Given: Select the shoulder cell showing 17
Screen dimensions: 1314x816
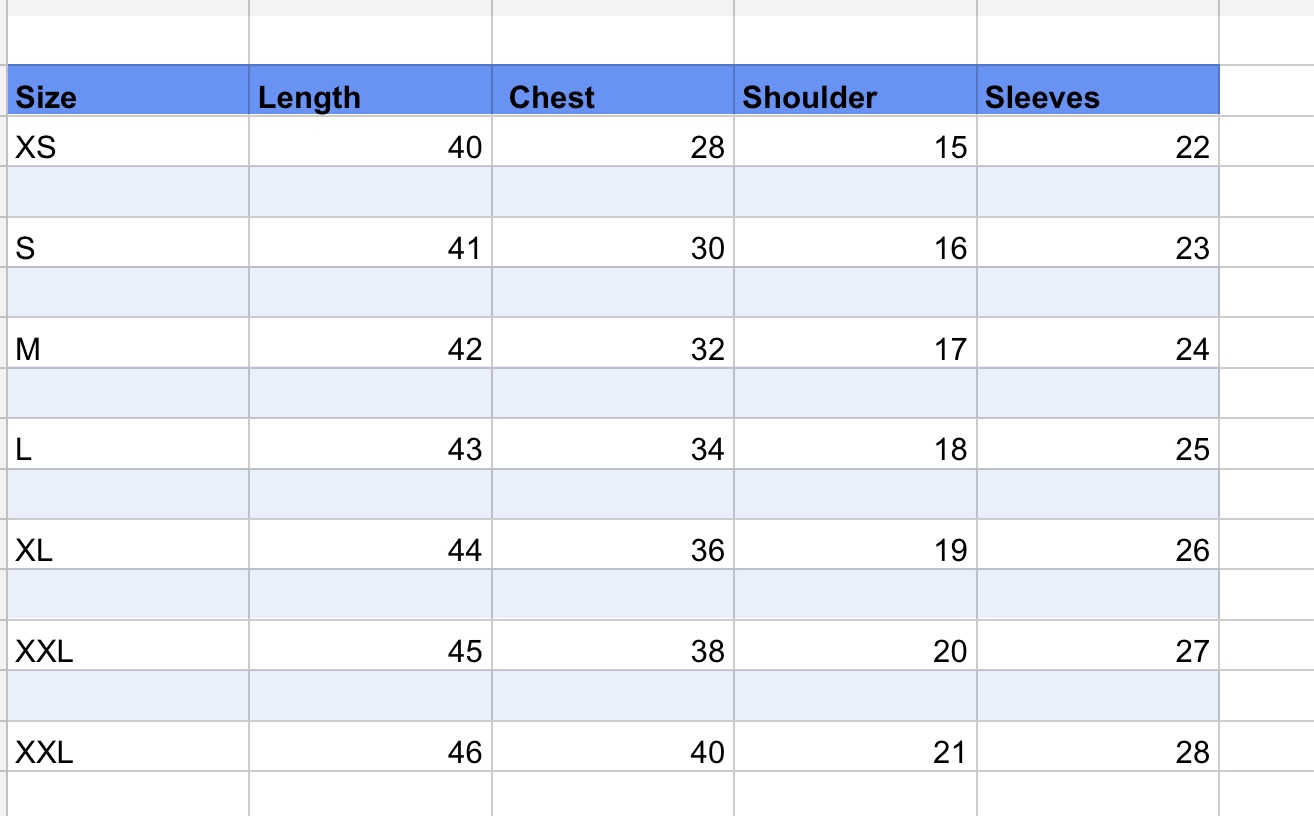Looking at the screenshot, I should 855,344.
